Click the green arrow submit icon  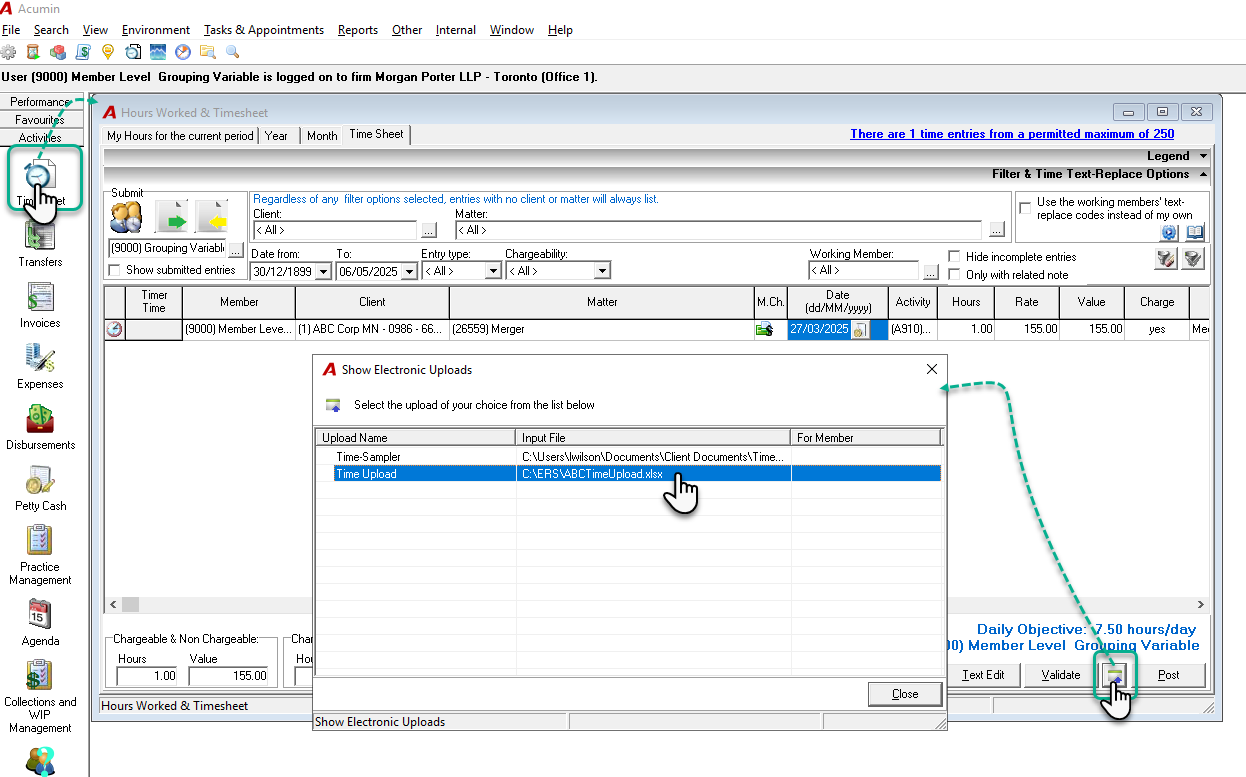[171, 217]
